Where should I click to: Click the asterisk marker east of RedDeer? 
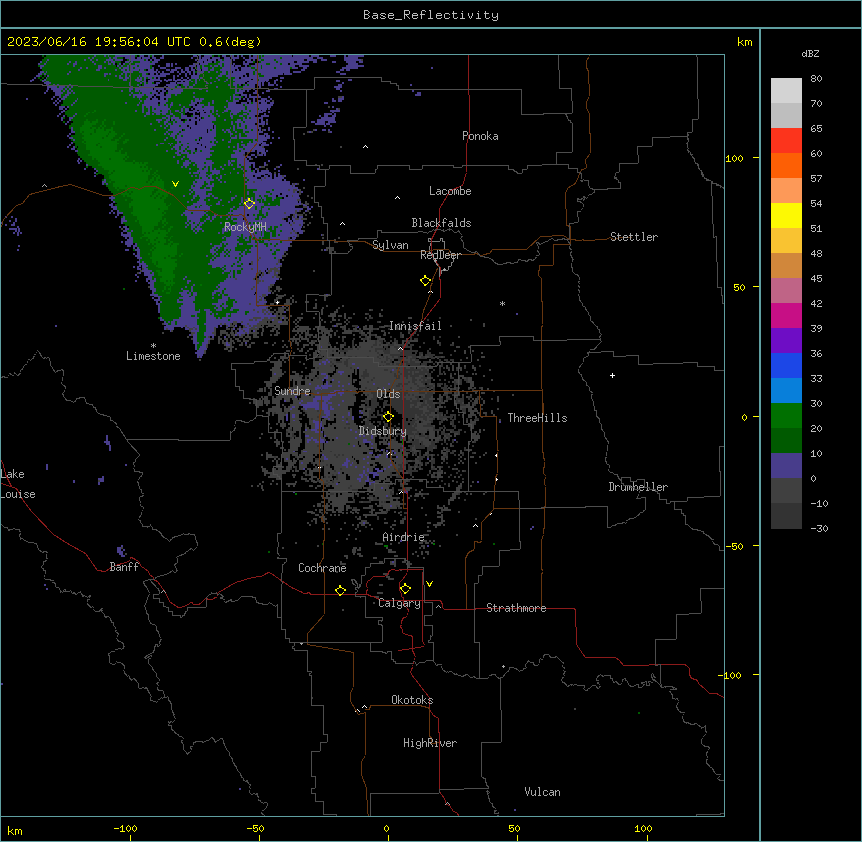click(502, 303)
